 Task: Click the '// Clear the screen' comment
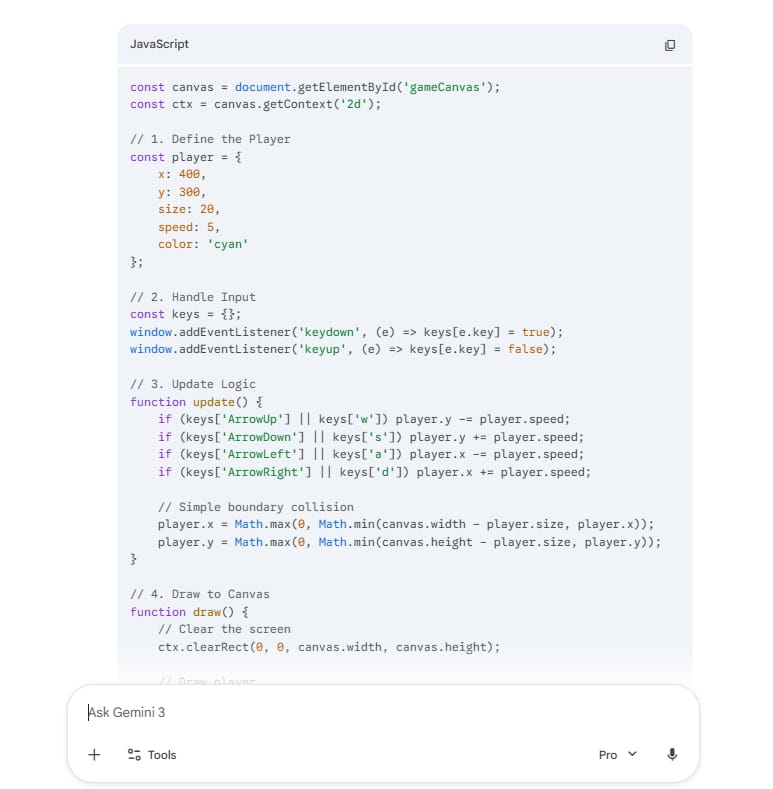pos(224,629)
